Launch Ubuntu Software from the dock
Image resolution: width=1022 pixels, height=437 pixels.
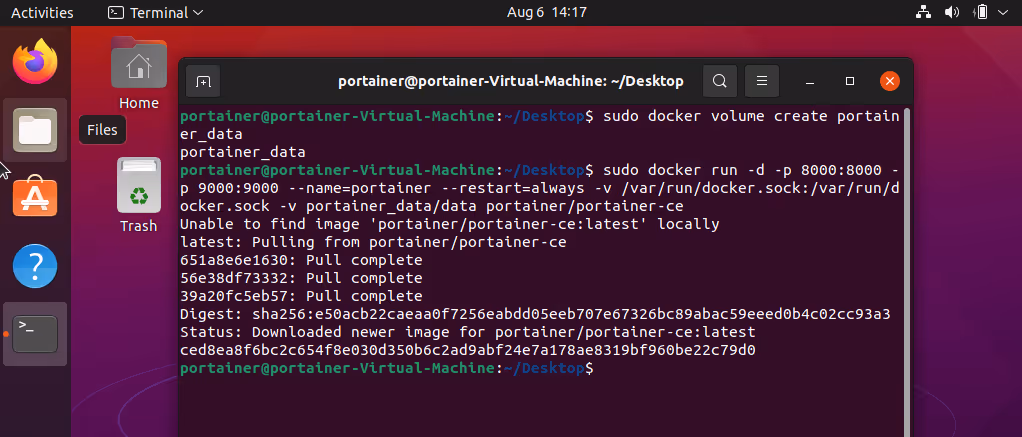(x=35, y=198)
